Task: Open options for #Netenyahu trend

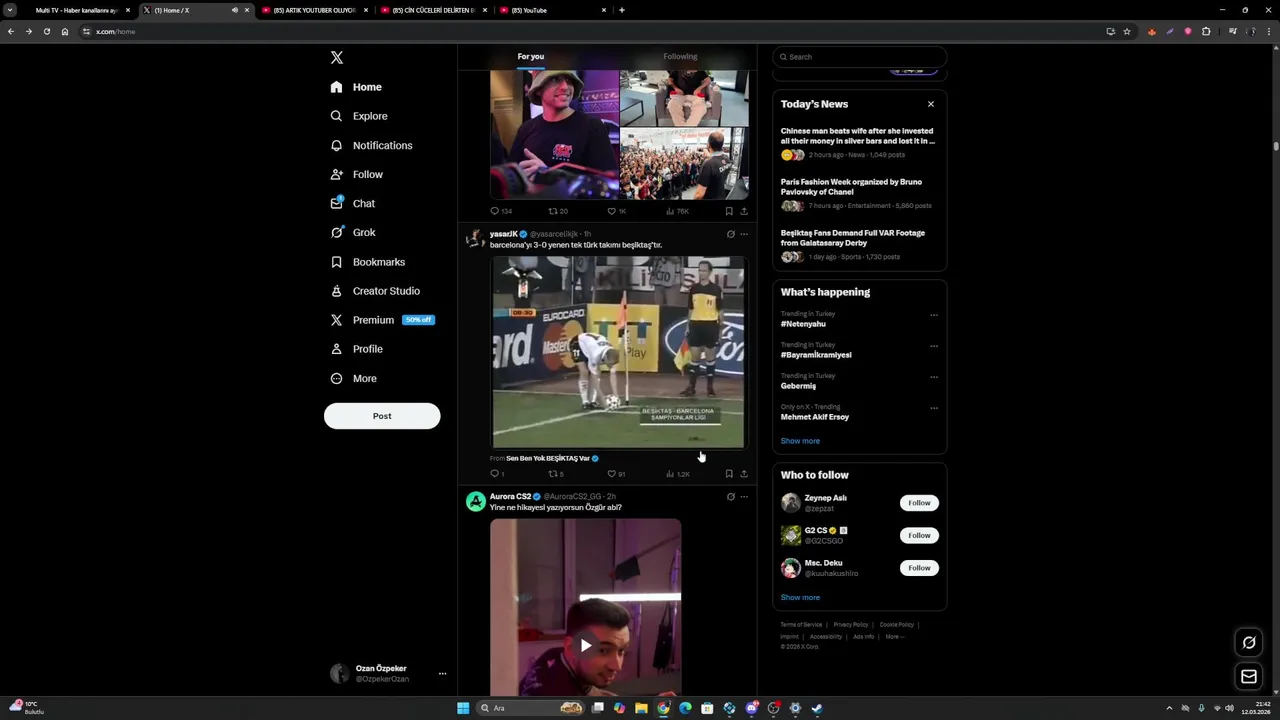Action: click(934, 315)
